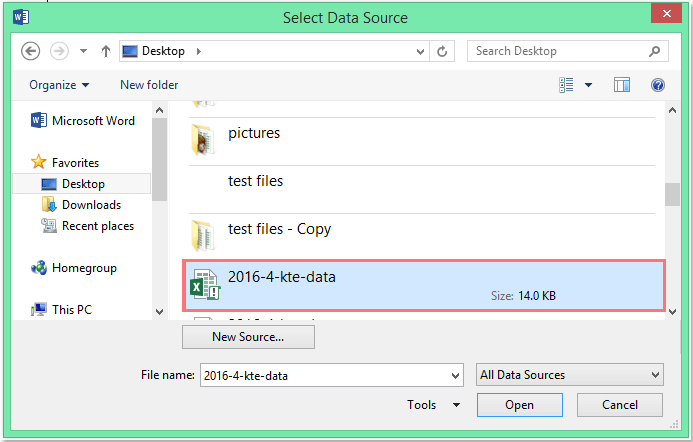This screenshot has height=442, width=693.
Task: Click the Search Desktop input field
Action: pyautogui.click(x=560, y=51)
